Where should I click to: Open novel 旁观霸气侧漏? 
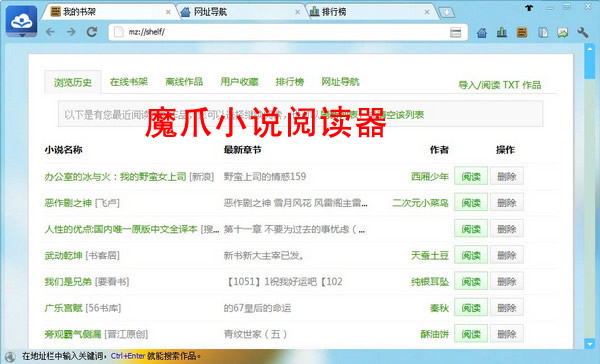tap(73, 334)
